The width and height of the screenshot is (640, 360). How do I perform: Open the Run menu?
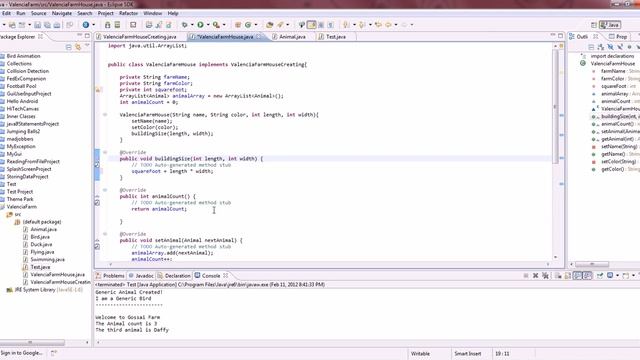pos(21,13)
